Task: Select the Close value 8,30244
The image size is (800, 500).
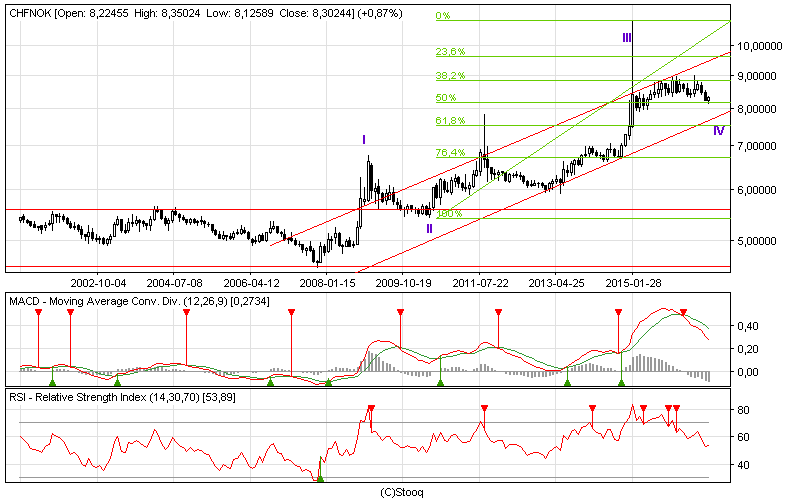Action: (331, 14)
